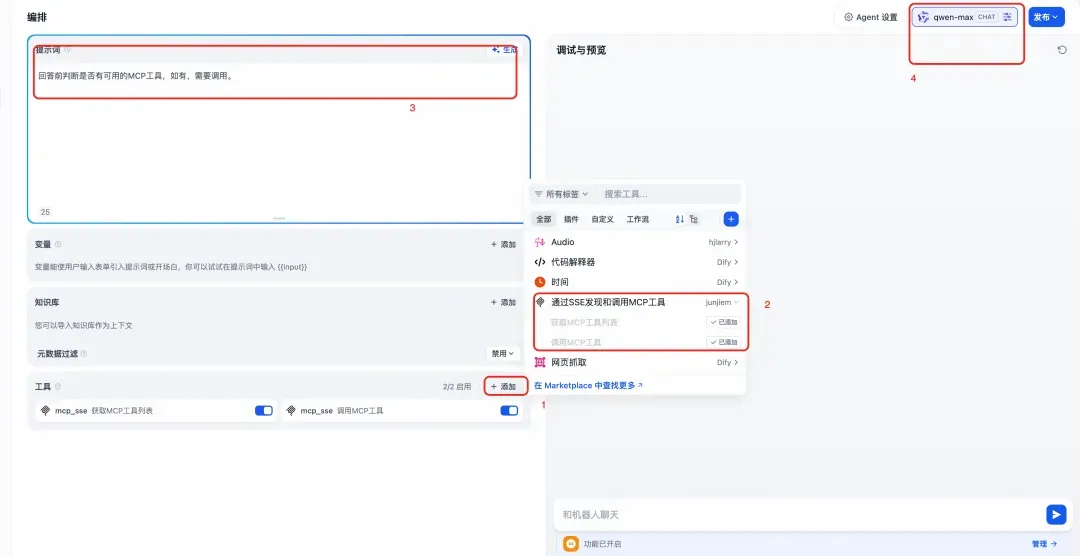Screen dimensions: 1080x556
Task: Click into the 搜索工具 search field
Action: [669, 194]
